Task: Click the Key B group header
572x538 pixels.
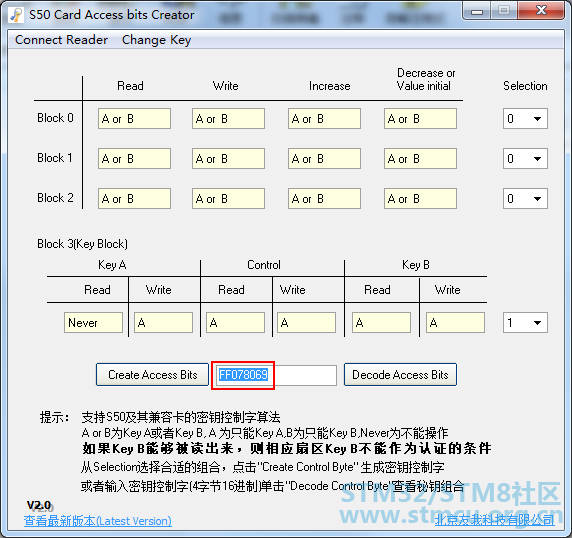Action: (x=416, y=265)
